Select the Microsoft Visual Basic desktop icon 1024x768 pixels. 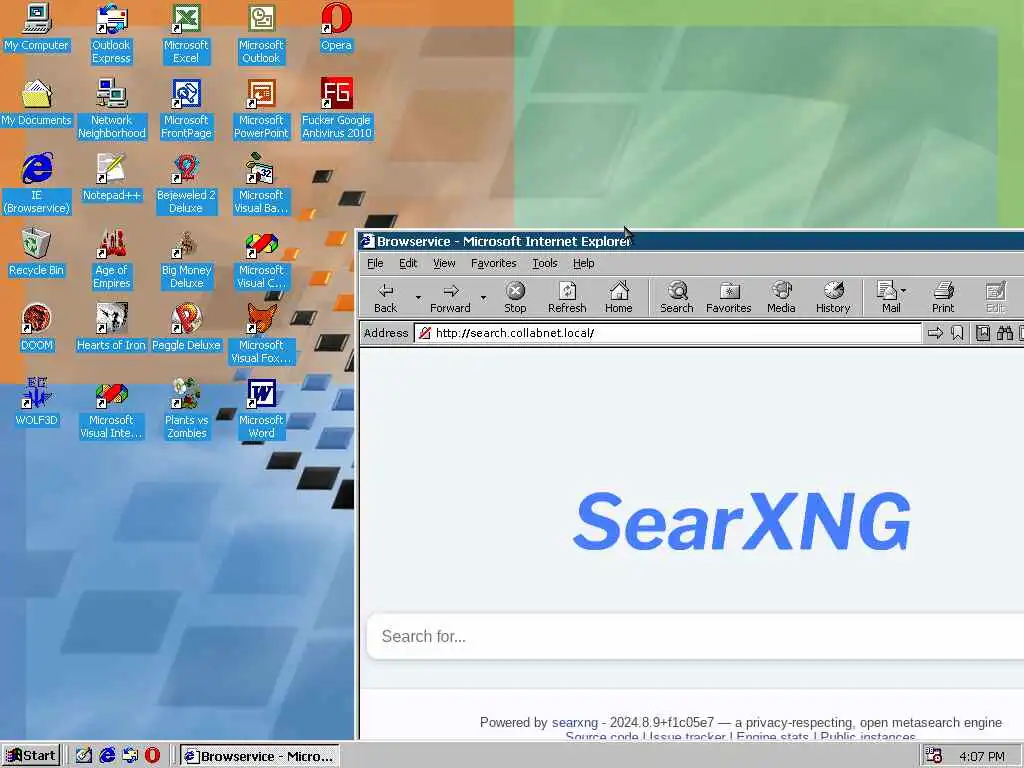(x=261, y=184)
